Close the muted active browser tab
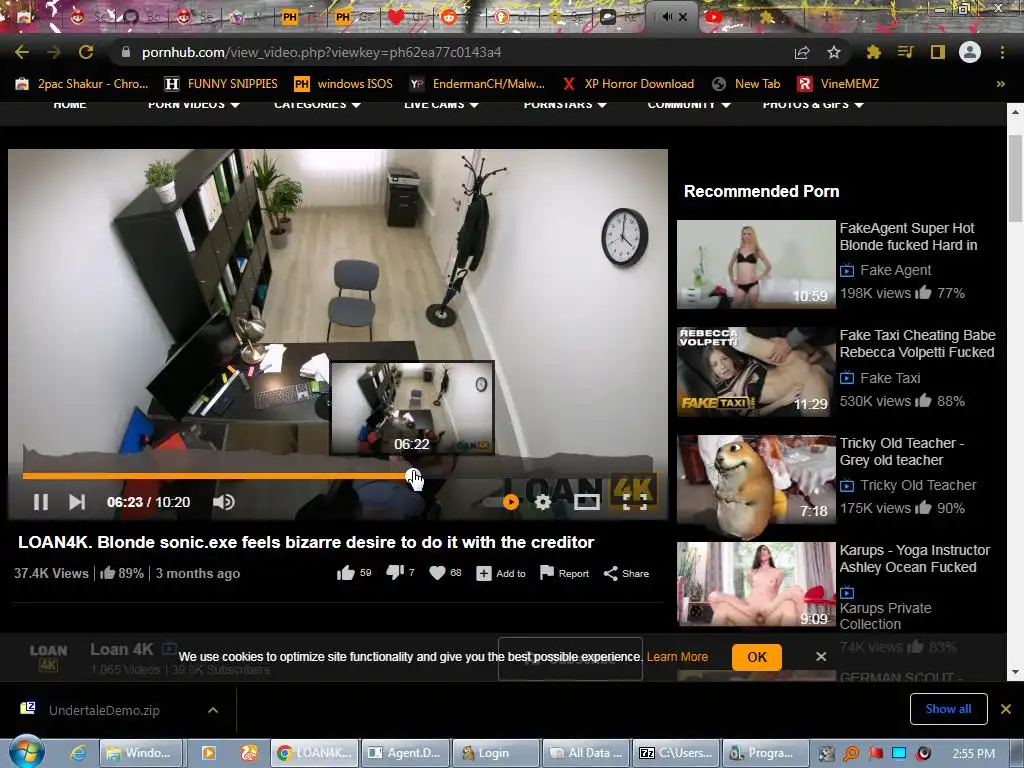The image size is (1024, 768). point(683,17)
